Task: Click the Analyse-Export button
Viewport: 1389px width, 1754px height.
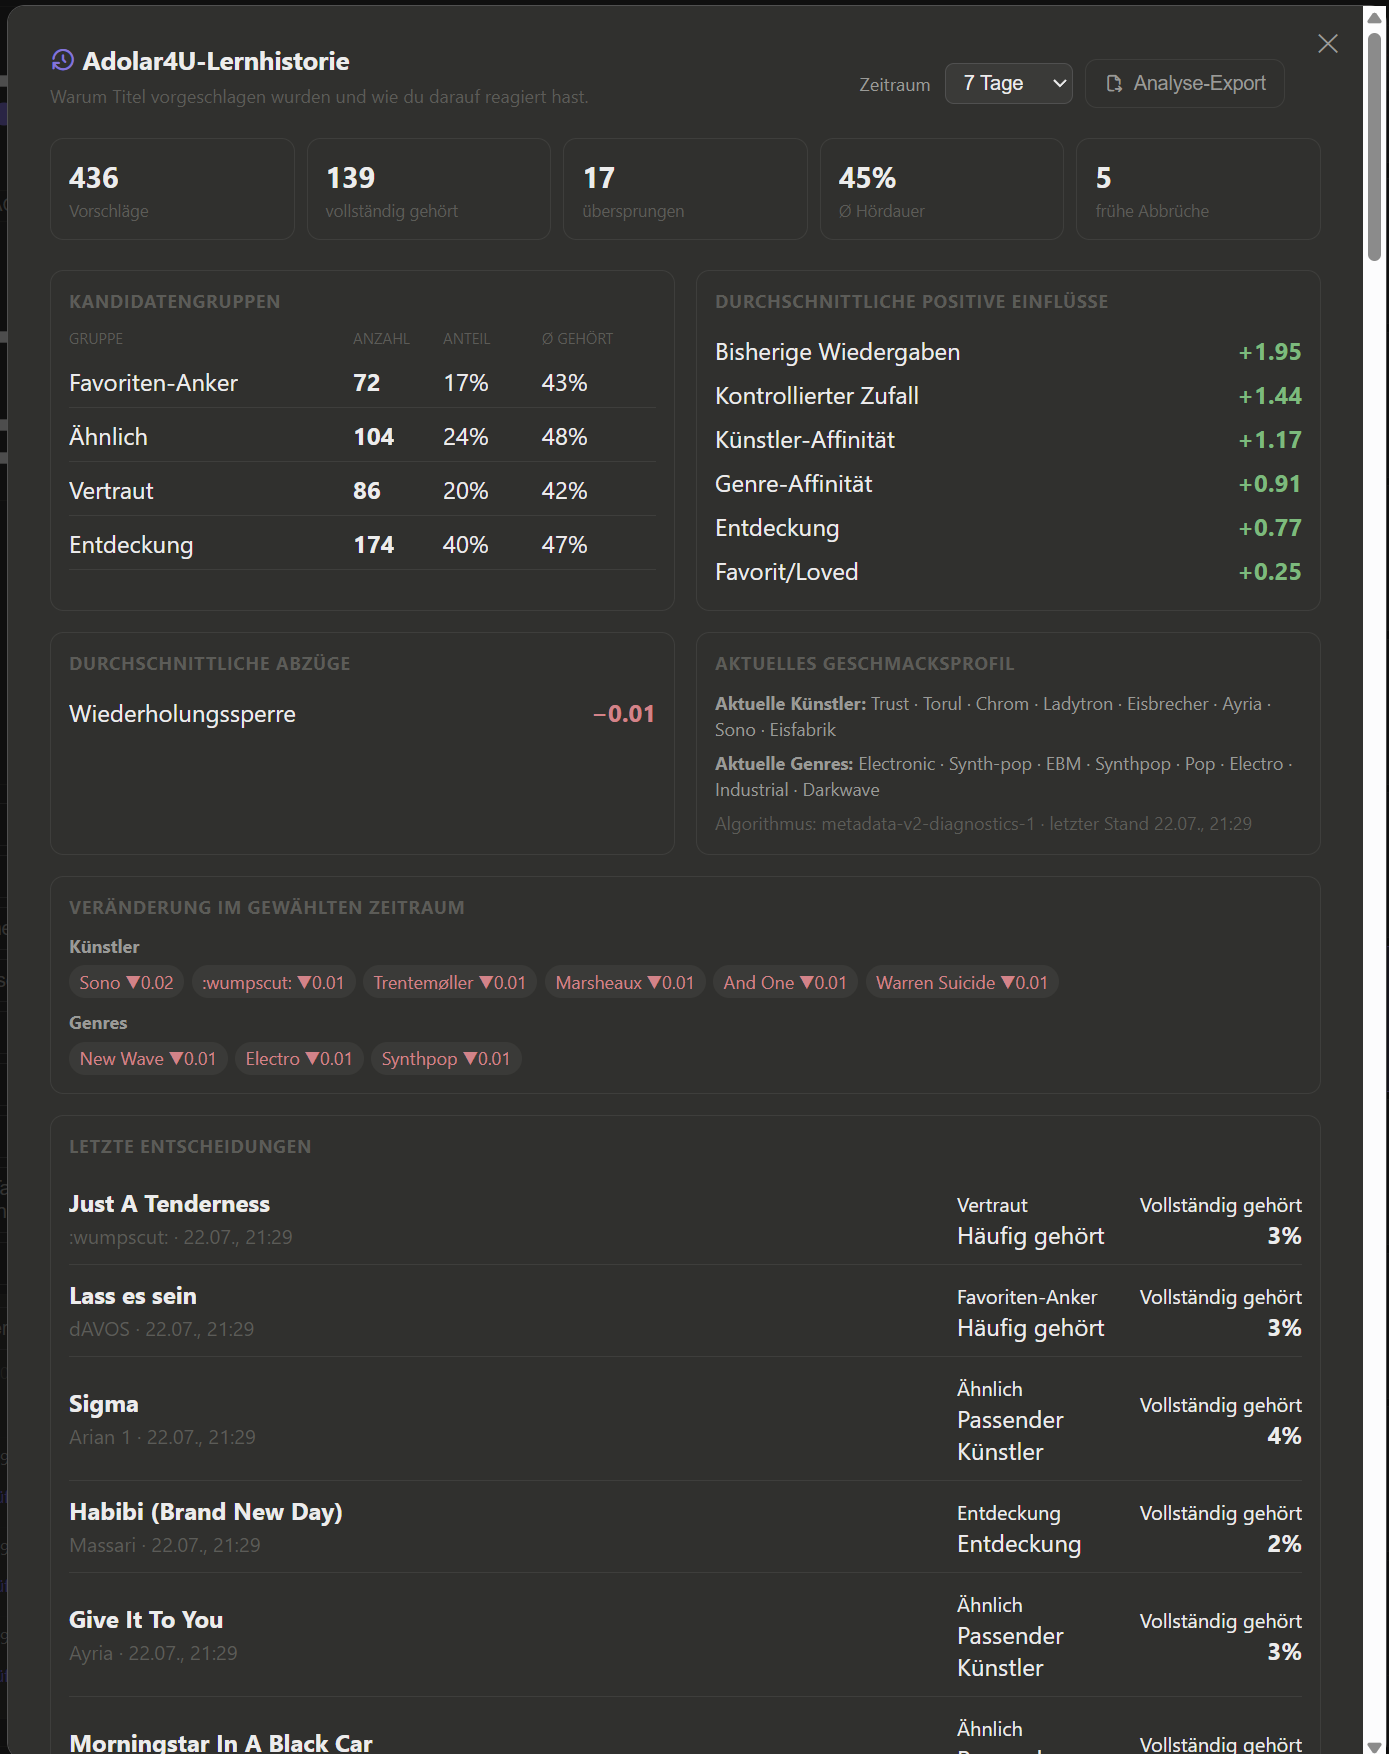Action: pos(1185,83)
